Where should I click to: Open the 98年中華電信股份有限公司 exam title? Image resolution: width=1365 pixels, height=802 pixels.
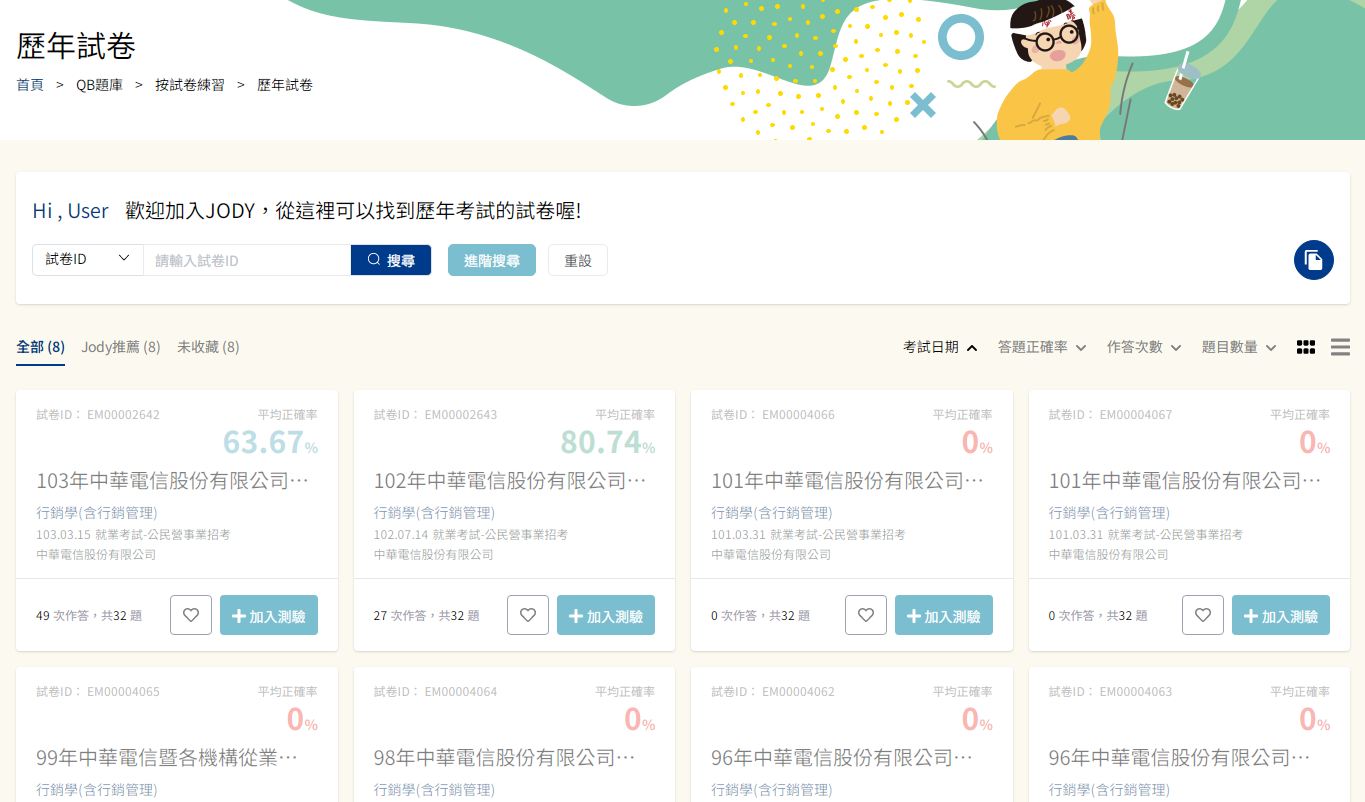click(505, 758)
